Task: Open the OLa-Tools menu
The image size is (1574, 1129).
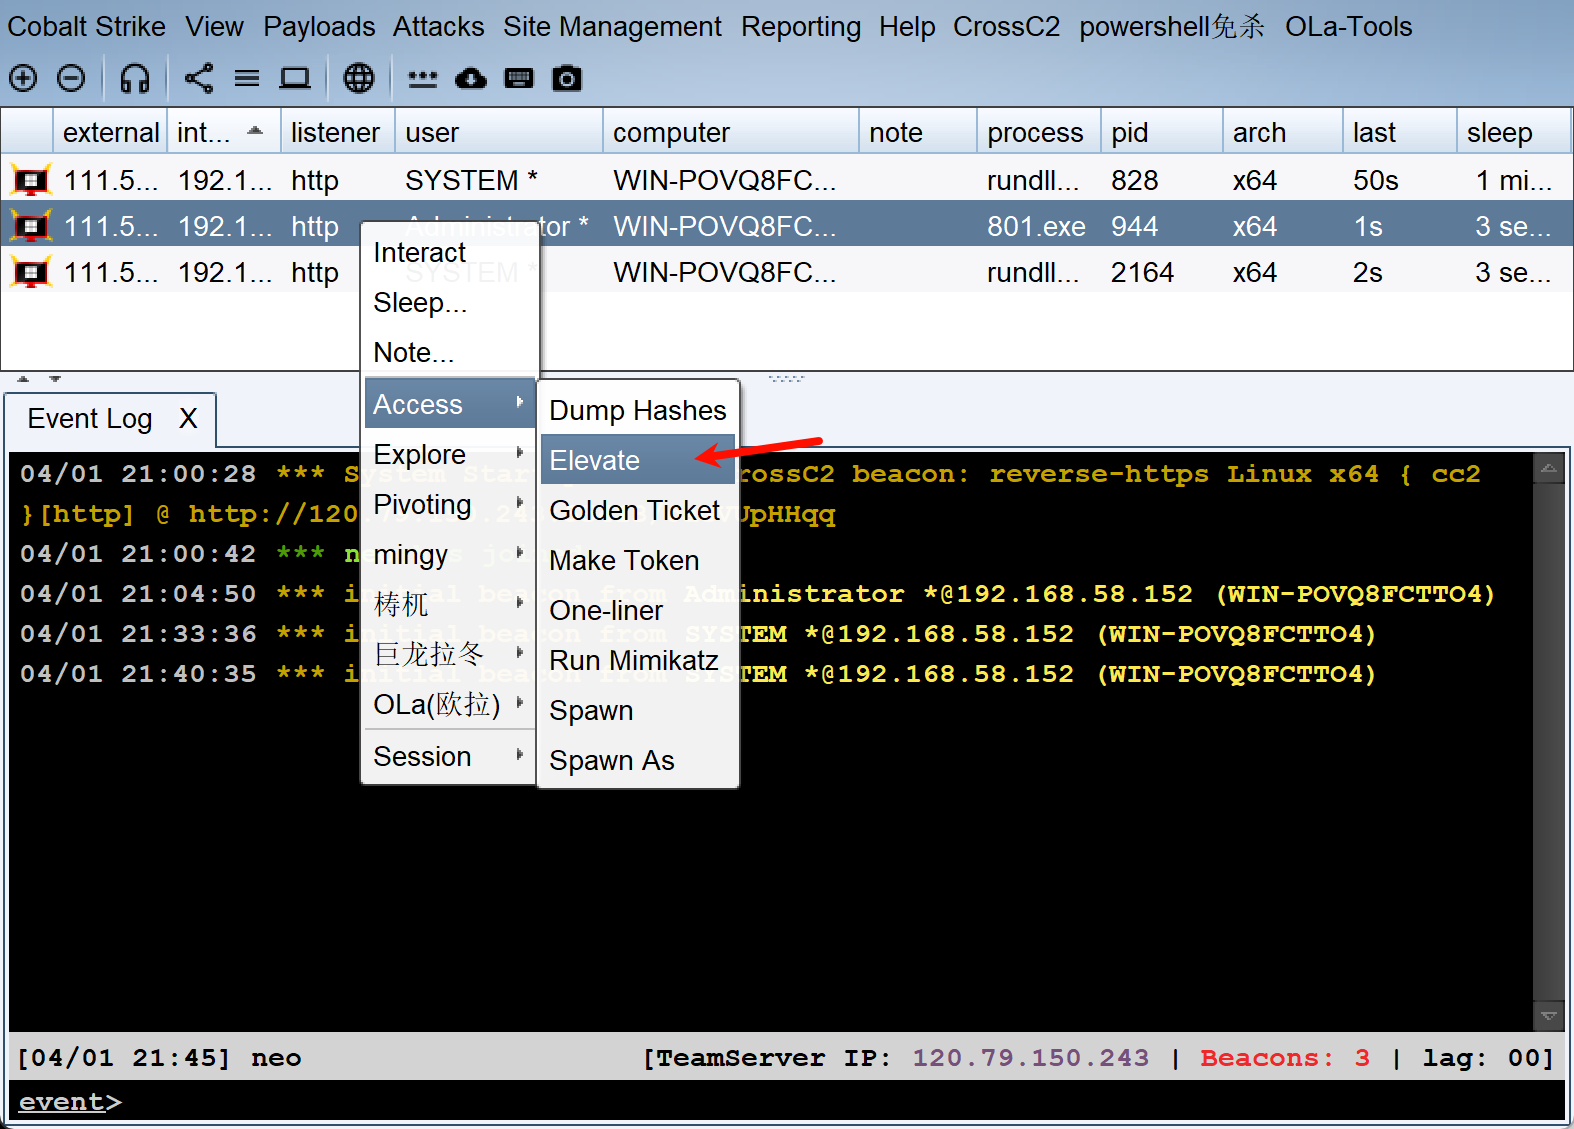Action: coord(1348,27)
